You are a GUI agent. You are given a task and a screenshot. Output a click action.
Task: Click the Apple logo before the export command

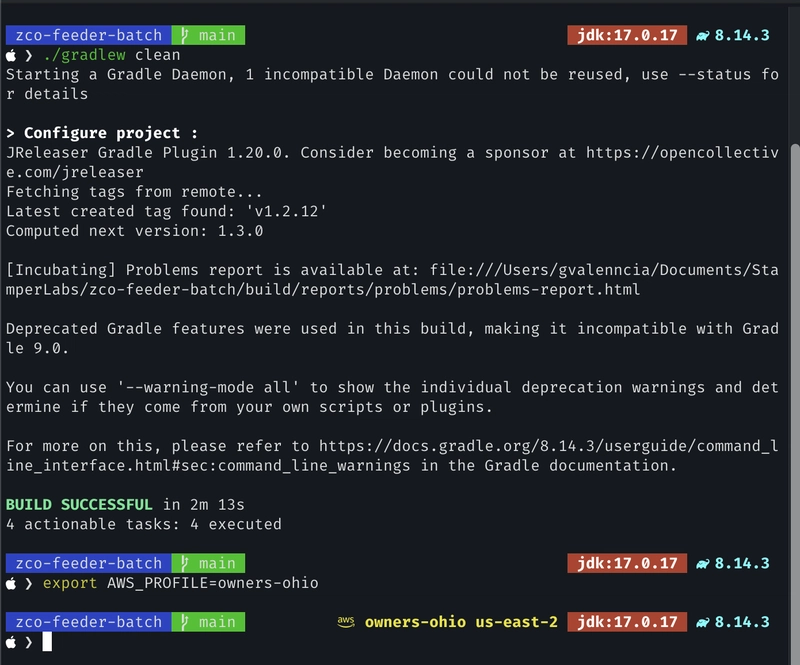[x=11, y=583]
